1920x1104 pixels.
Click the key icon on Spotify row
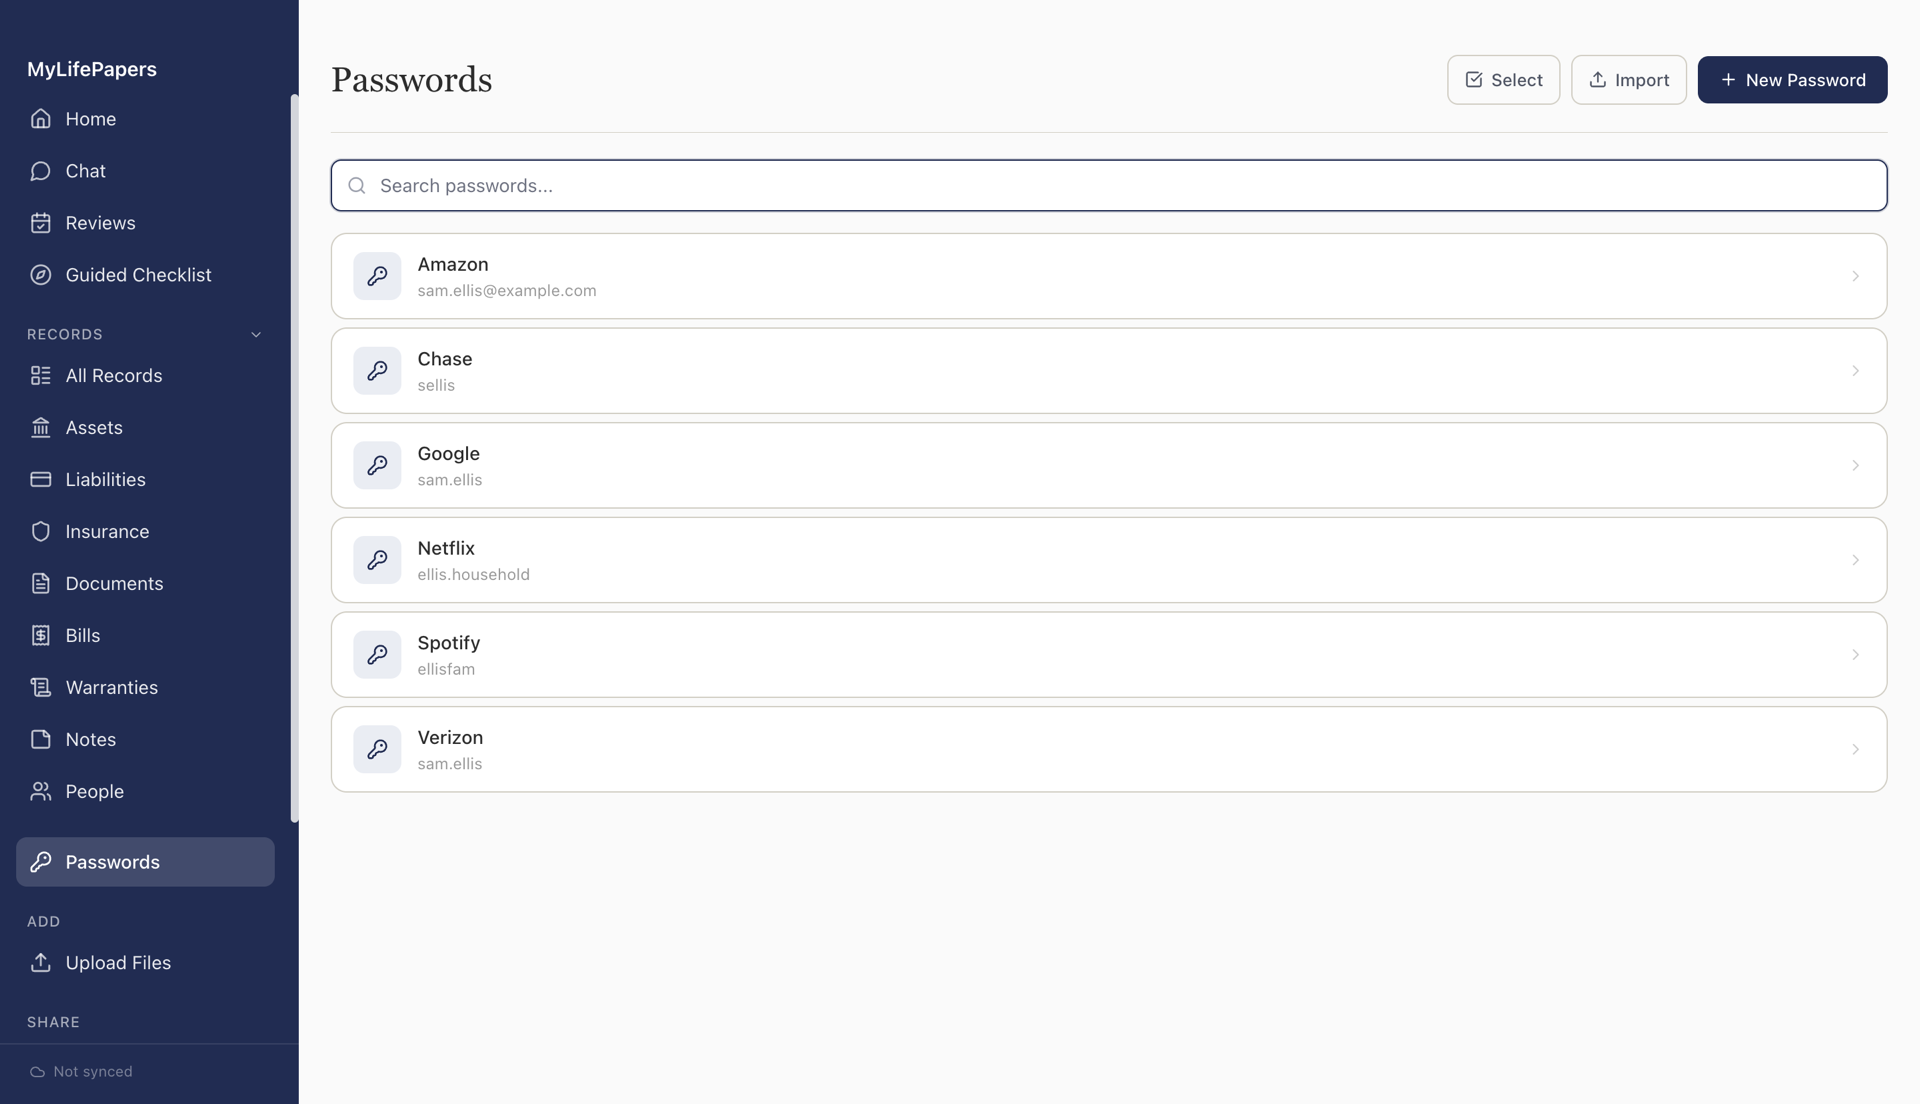(x=377, y=655)
